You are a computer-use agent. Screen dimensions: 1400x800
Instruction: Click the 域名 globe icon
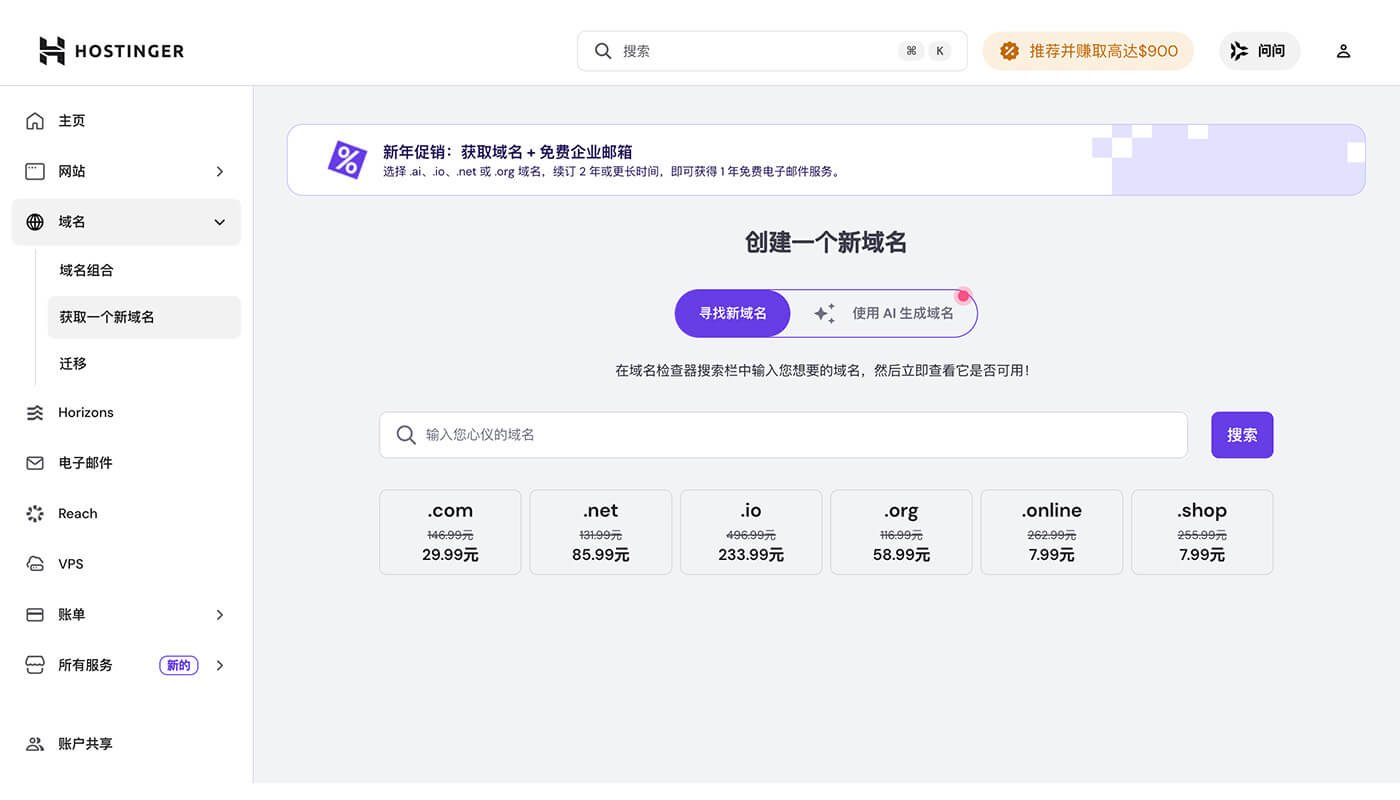click(x=33, y=221)
